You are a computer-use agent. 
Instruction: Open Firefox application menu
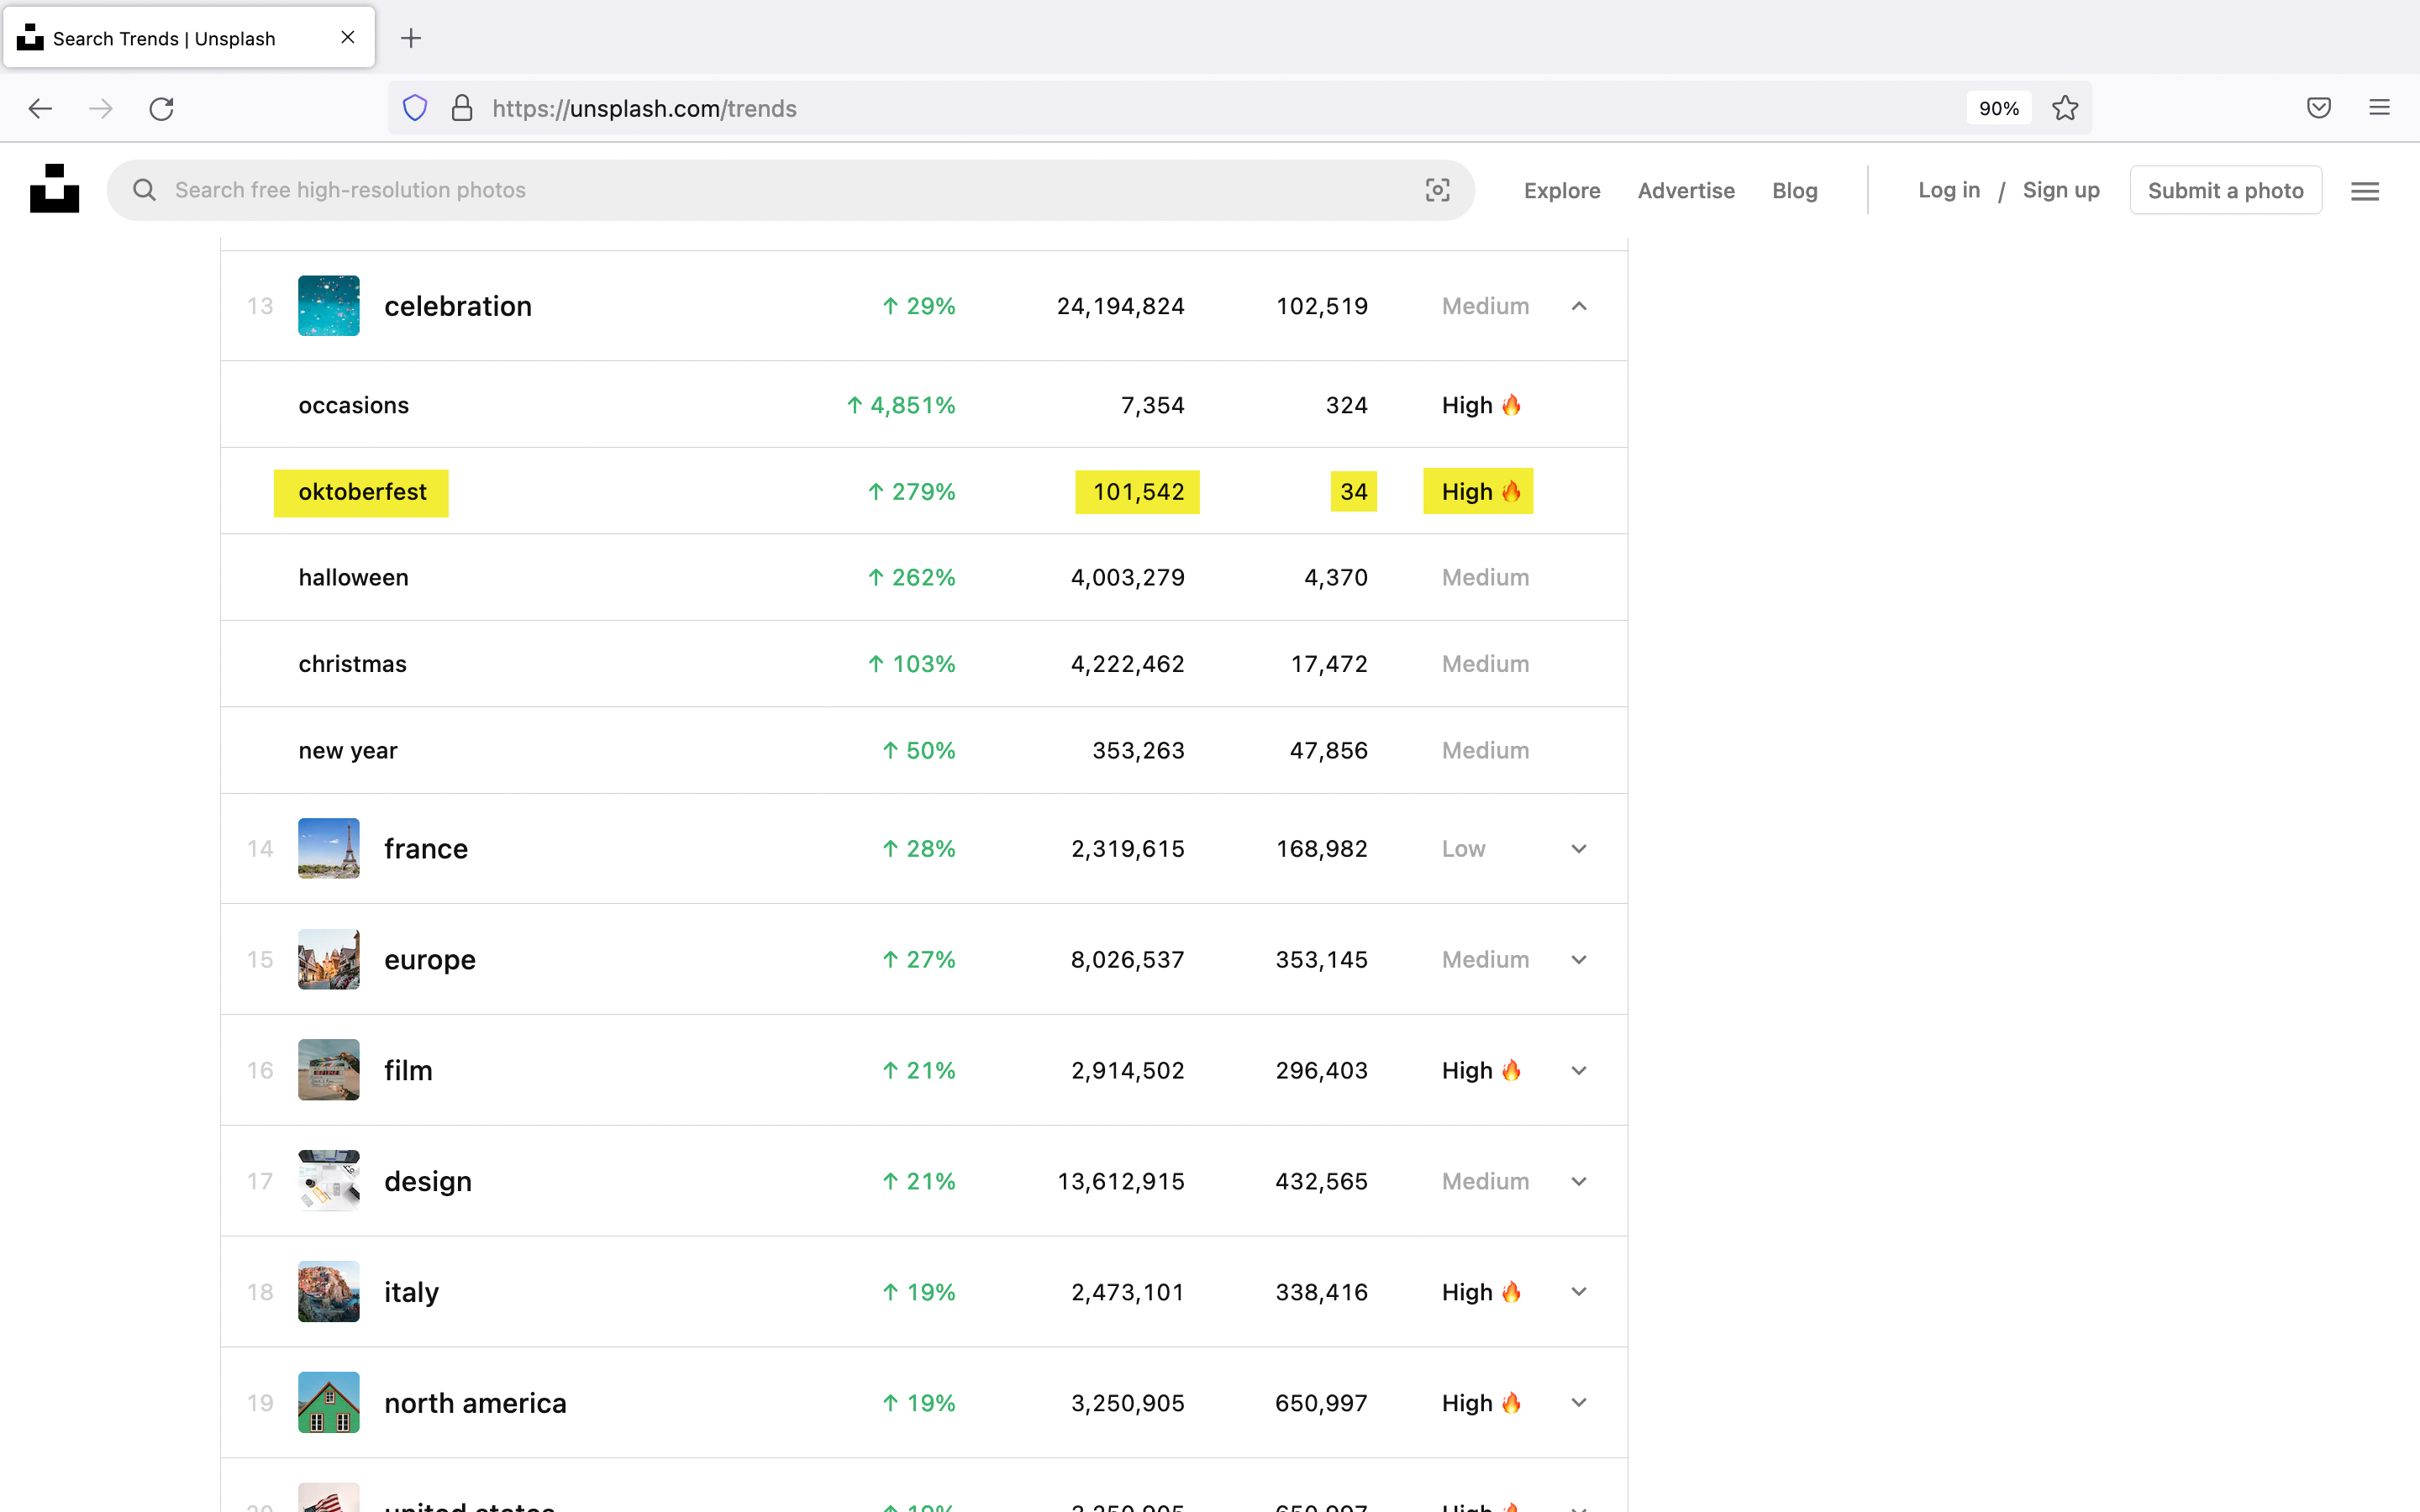tap(2379, 108)
